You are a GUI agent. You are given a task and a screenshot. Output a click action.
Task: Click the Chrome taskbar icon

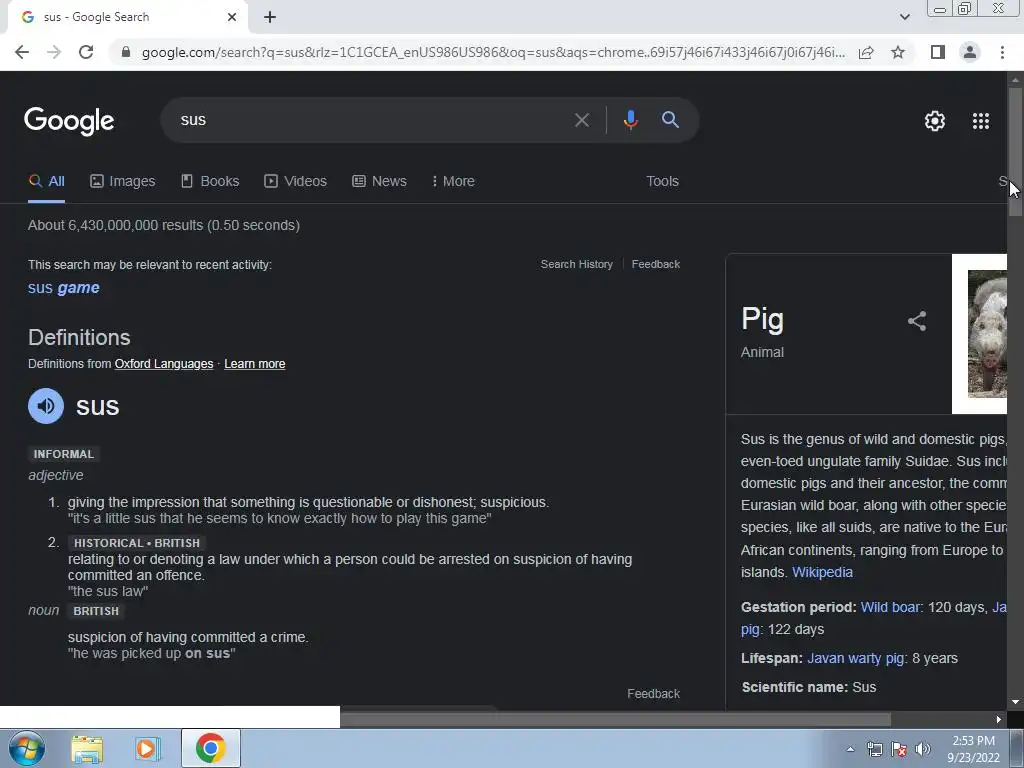tap(210, 748)
